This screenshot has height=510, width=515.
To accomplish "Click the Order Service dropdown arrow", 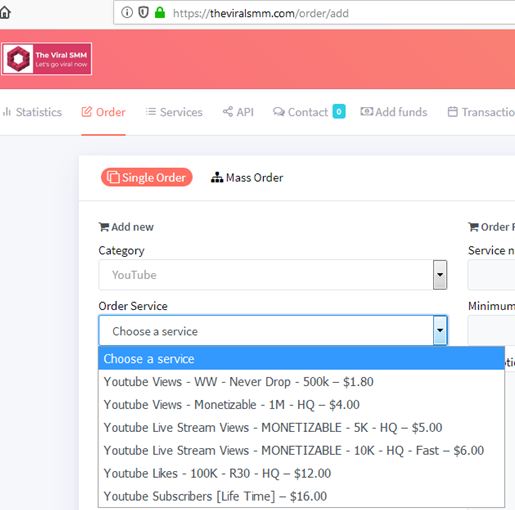I will [x=440, y=330].
